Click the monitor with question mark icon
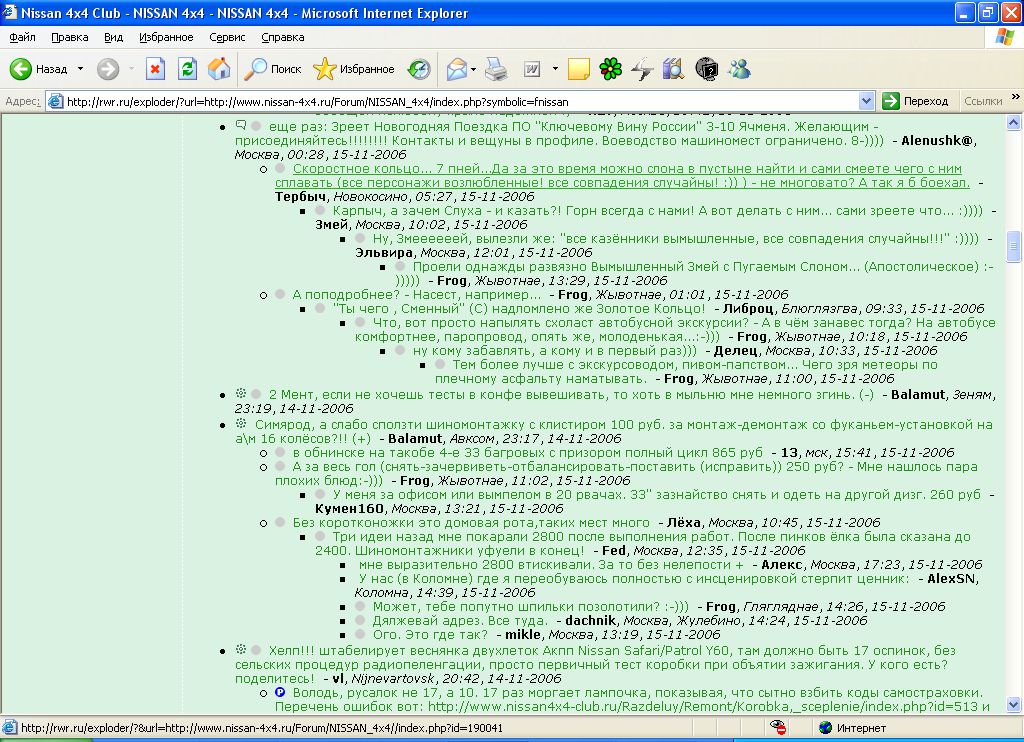Screen dimensions: 1024x742 click(707, 69)
